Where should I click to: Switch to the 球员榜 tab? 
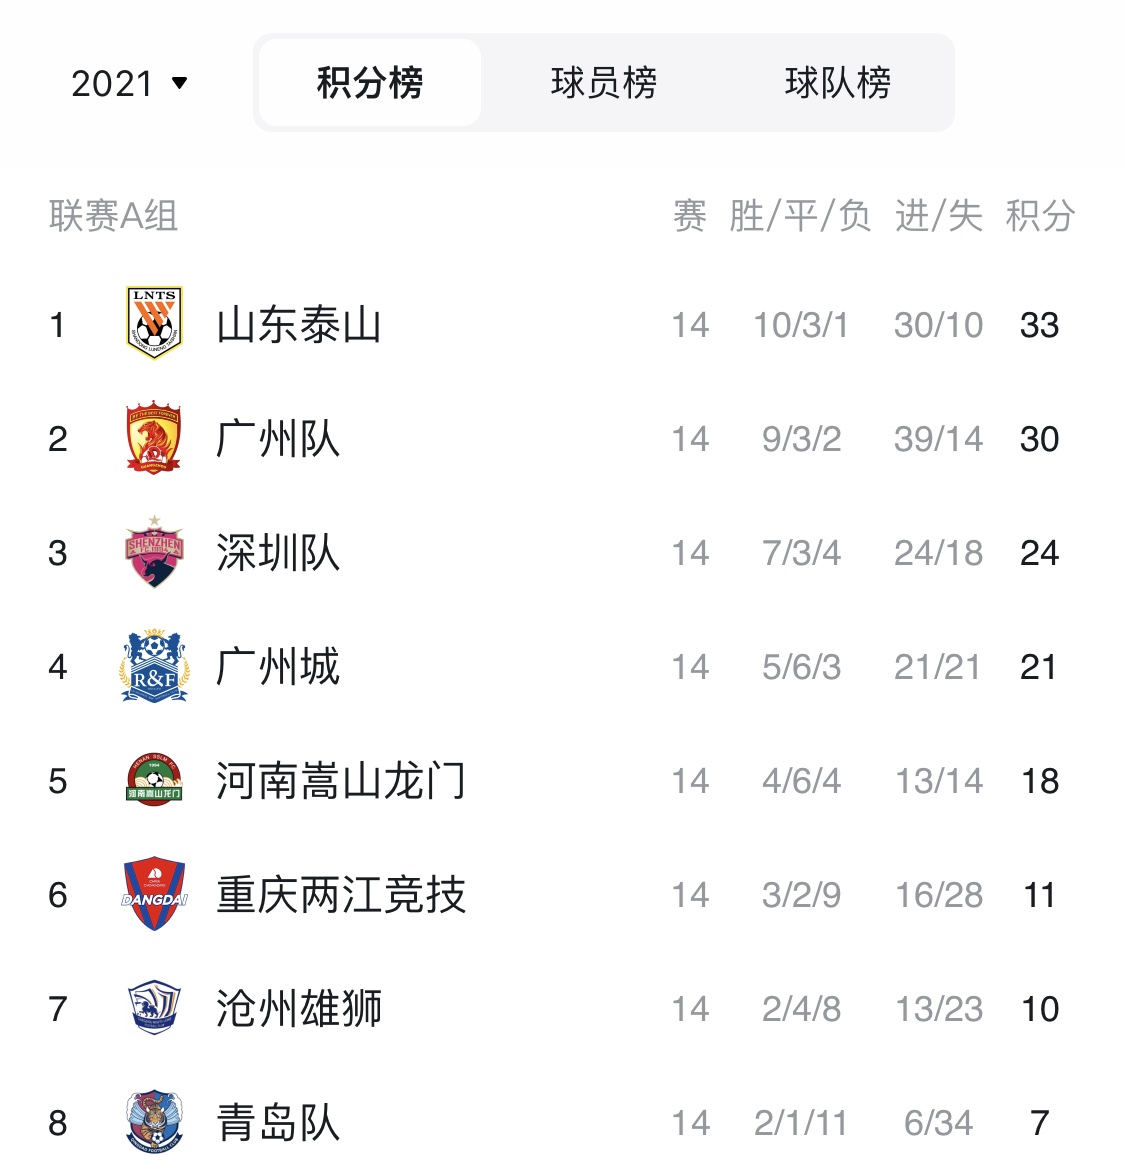(x=604, y=83)
